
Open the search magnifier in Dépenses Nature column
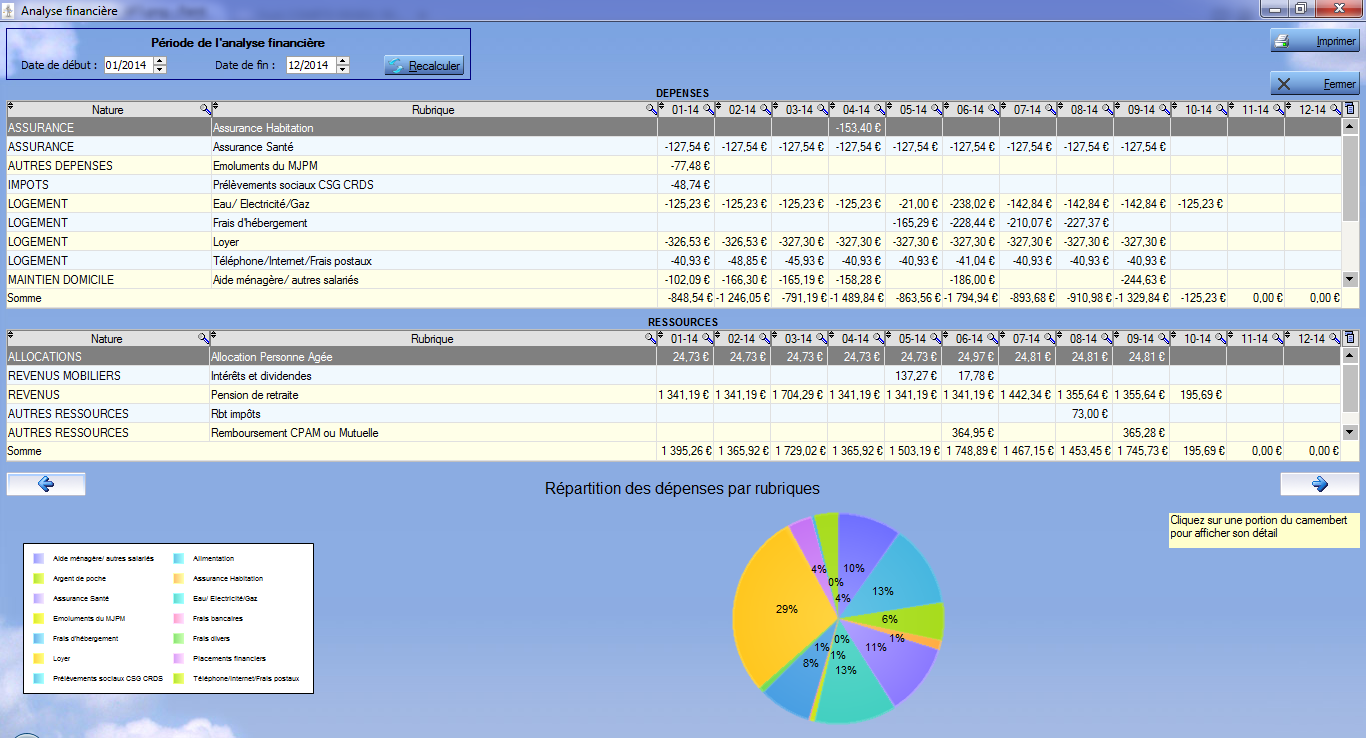205,110
